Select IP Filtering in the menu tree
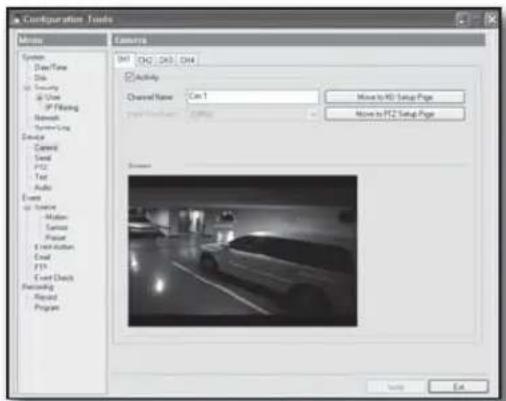506x401 pixels. click(61, 107)
